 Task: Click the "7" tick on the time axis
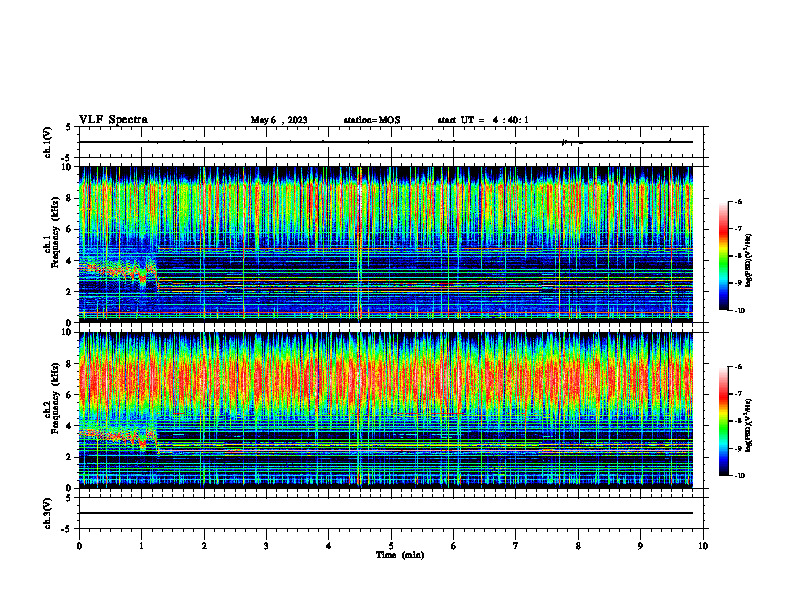point(516,546)
